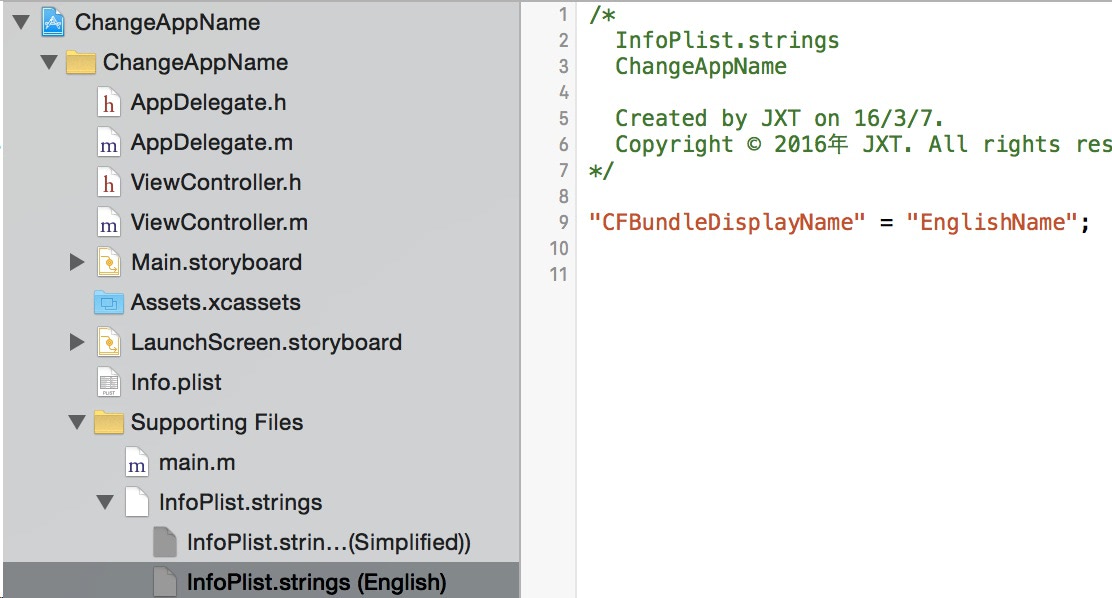This screenshot has width=1112, height=598.
Task: Open ViewController.m file
Action: [219, 223]
